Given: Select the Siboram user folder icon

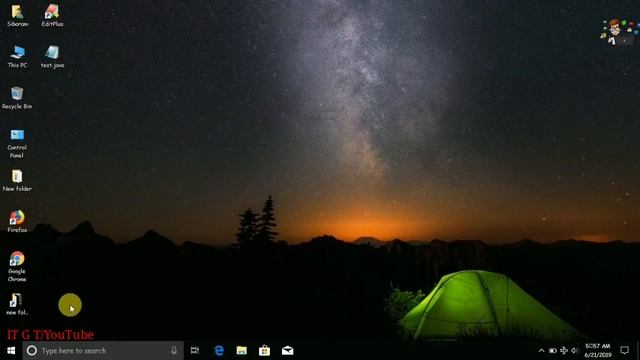Looking at the screenshot, I should tap(17, 16).
